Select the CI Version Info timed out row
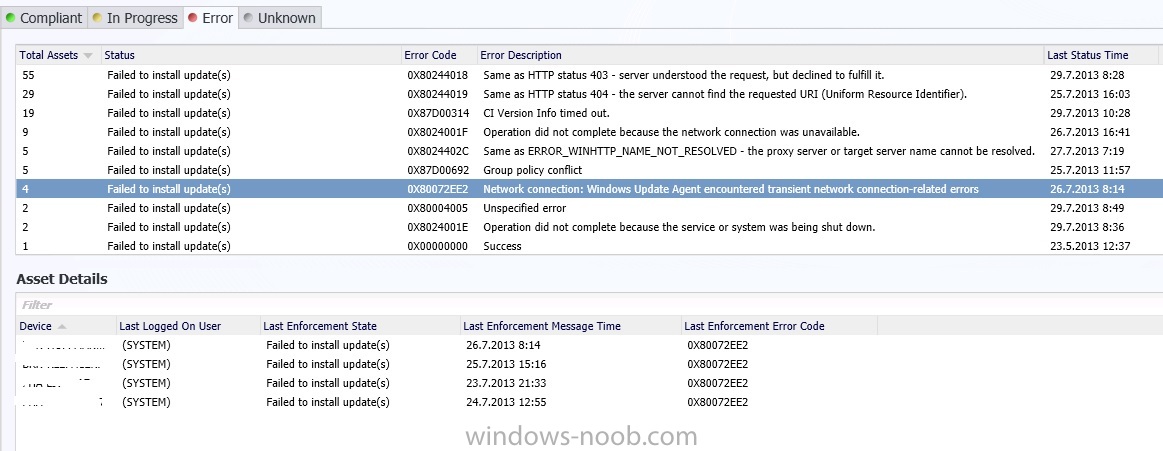This screenshot has width=1163, height=451. click(x=586, y=113)
